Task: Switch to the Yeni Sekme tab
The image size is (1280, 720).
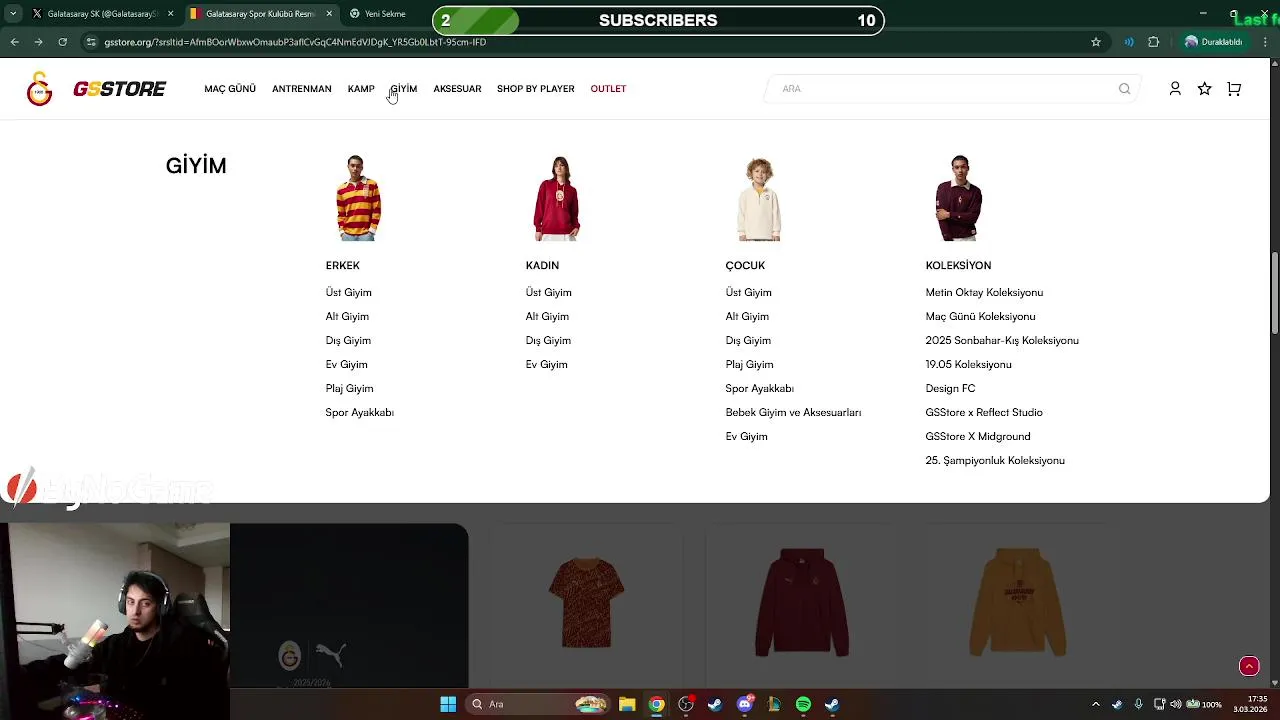Action: [386, 14]
